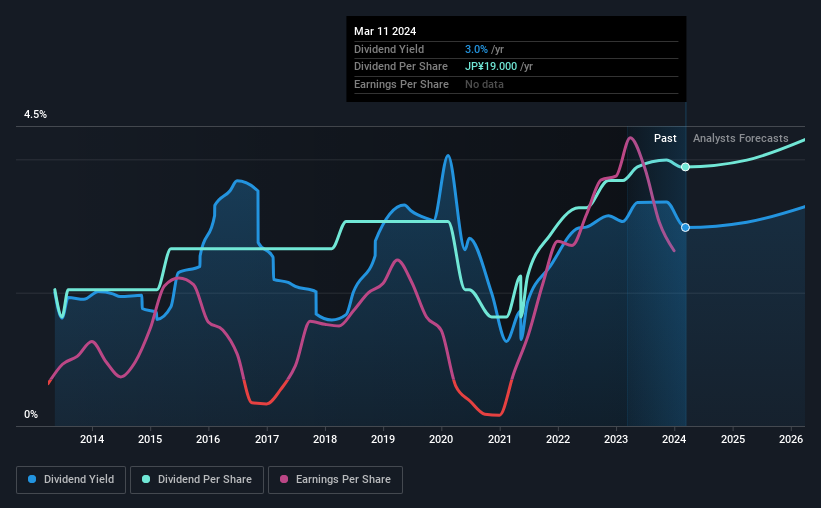Image resolution: width=821 pixels, height=508 pixels.
Task: Click the 'Mar 11 2024' tooltip date
Action: click(385, 31)
